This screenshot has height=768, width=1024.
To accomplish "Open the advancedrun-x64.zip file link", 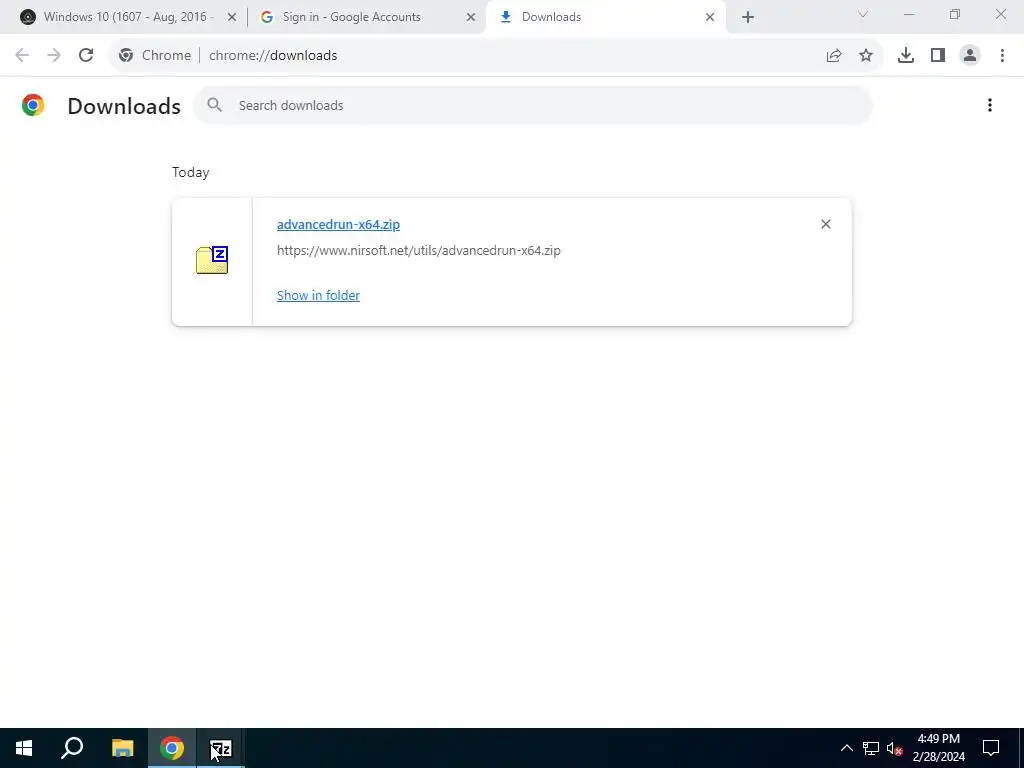I will (x=338, y=224).
